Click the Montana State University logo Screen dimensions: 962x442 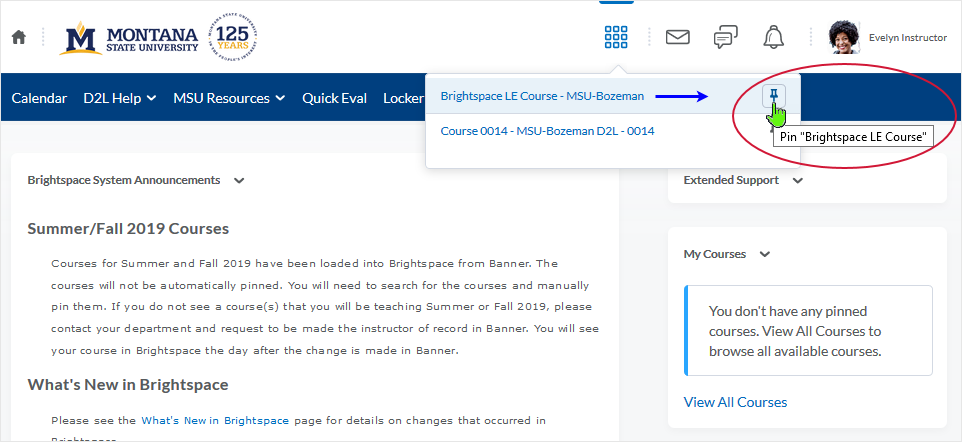click(x=129, y=38)
